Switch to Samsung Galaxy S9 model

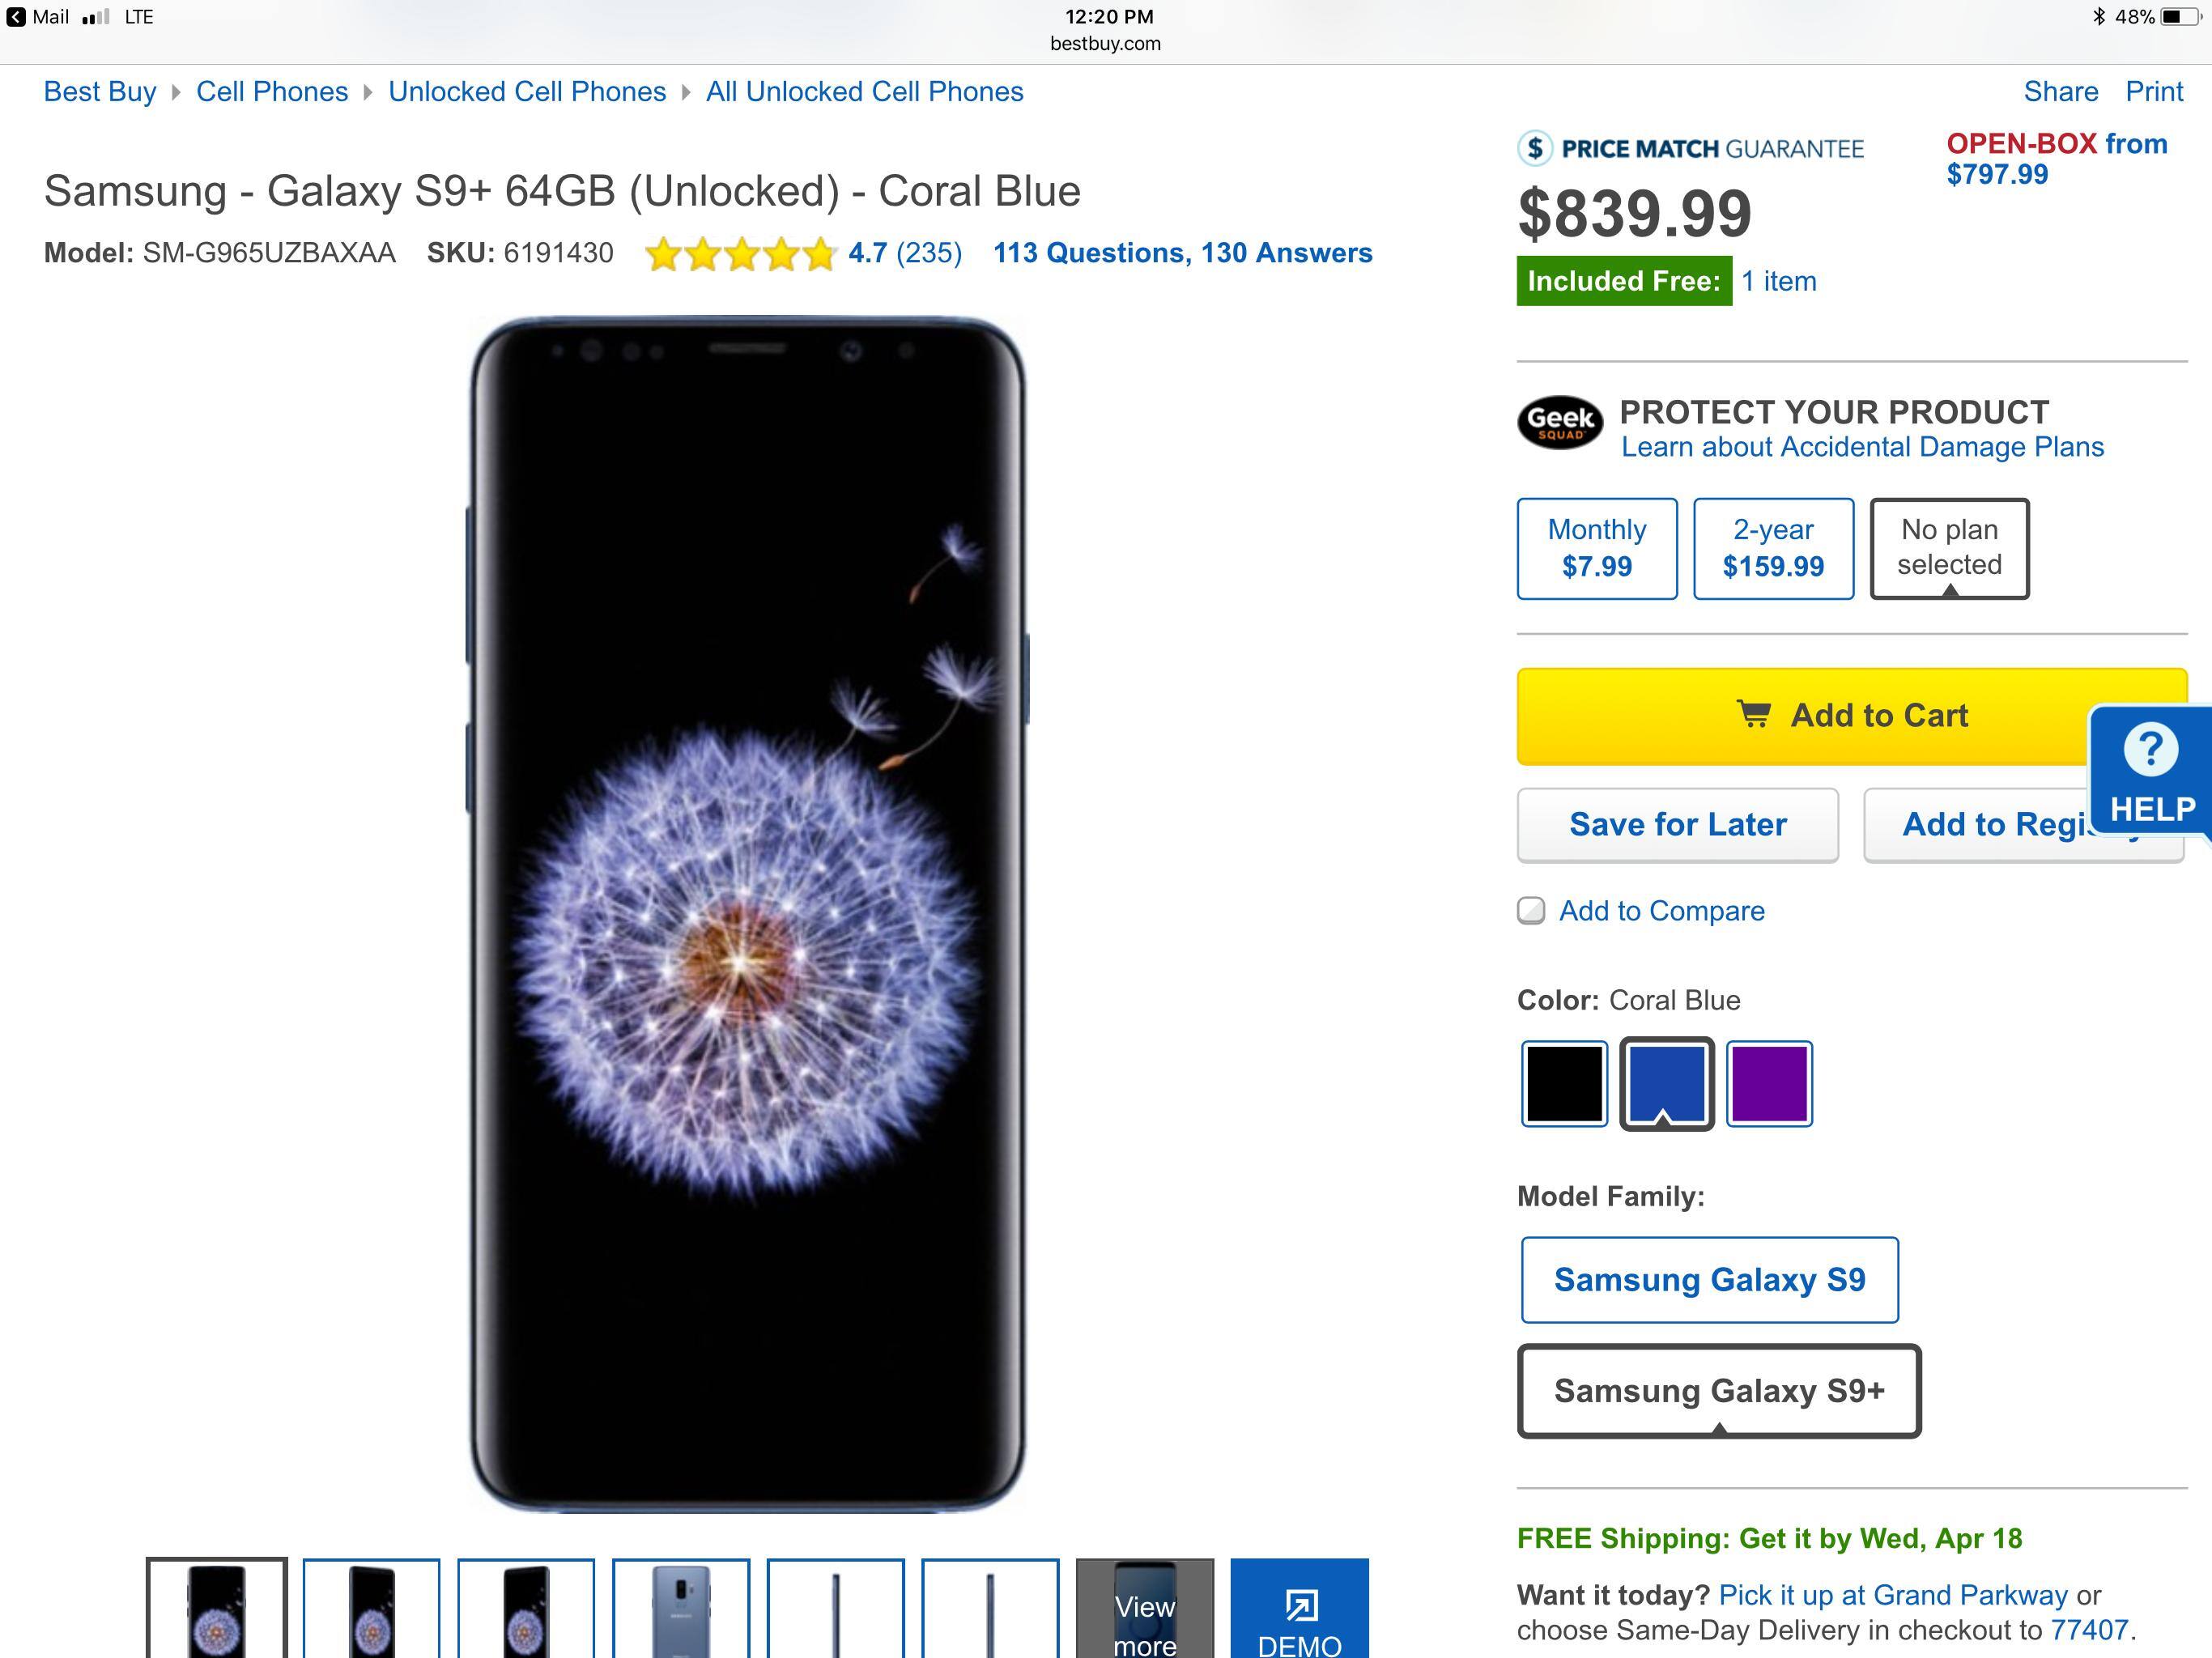click(1709, 1280)
